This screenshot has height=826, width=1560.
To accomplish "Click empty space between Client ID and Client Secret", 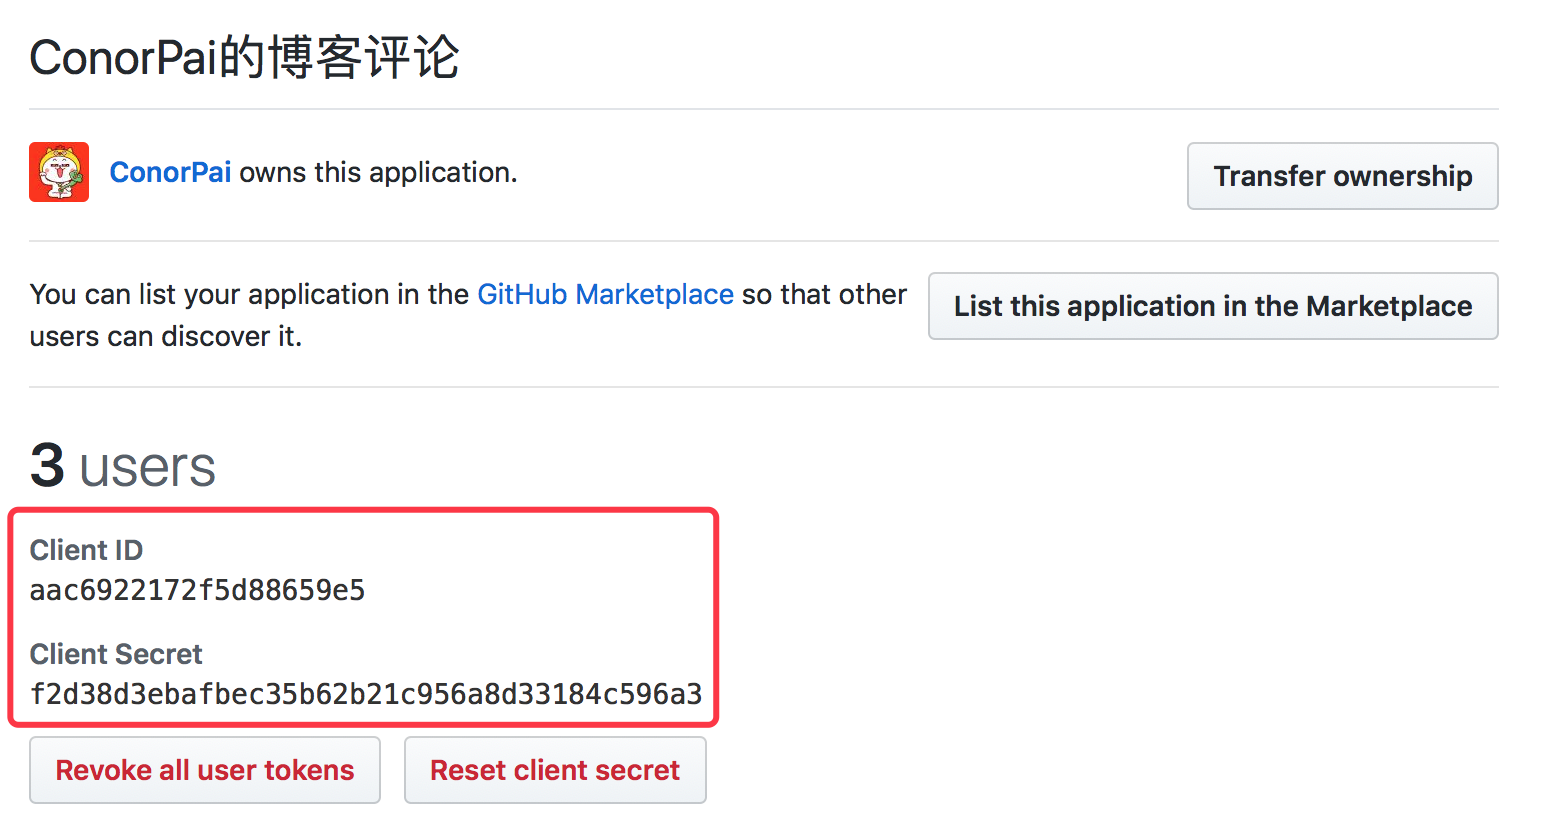I will click(x=366, y=622).
